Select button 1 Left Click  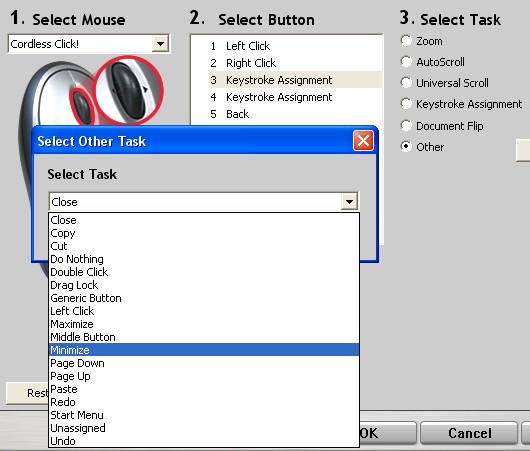295,46
